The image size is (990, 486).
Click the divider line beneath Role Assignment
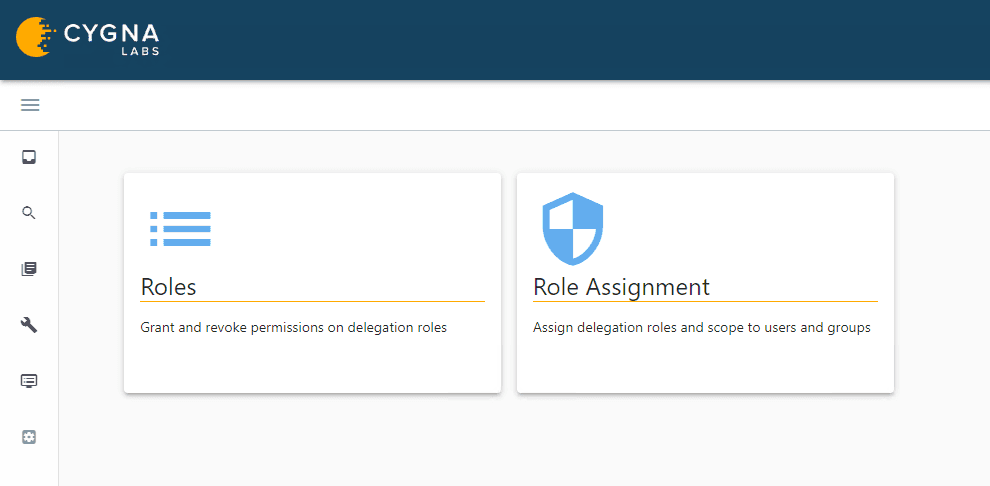tap(705, 301)
